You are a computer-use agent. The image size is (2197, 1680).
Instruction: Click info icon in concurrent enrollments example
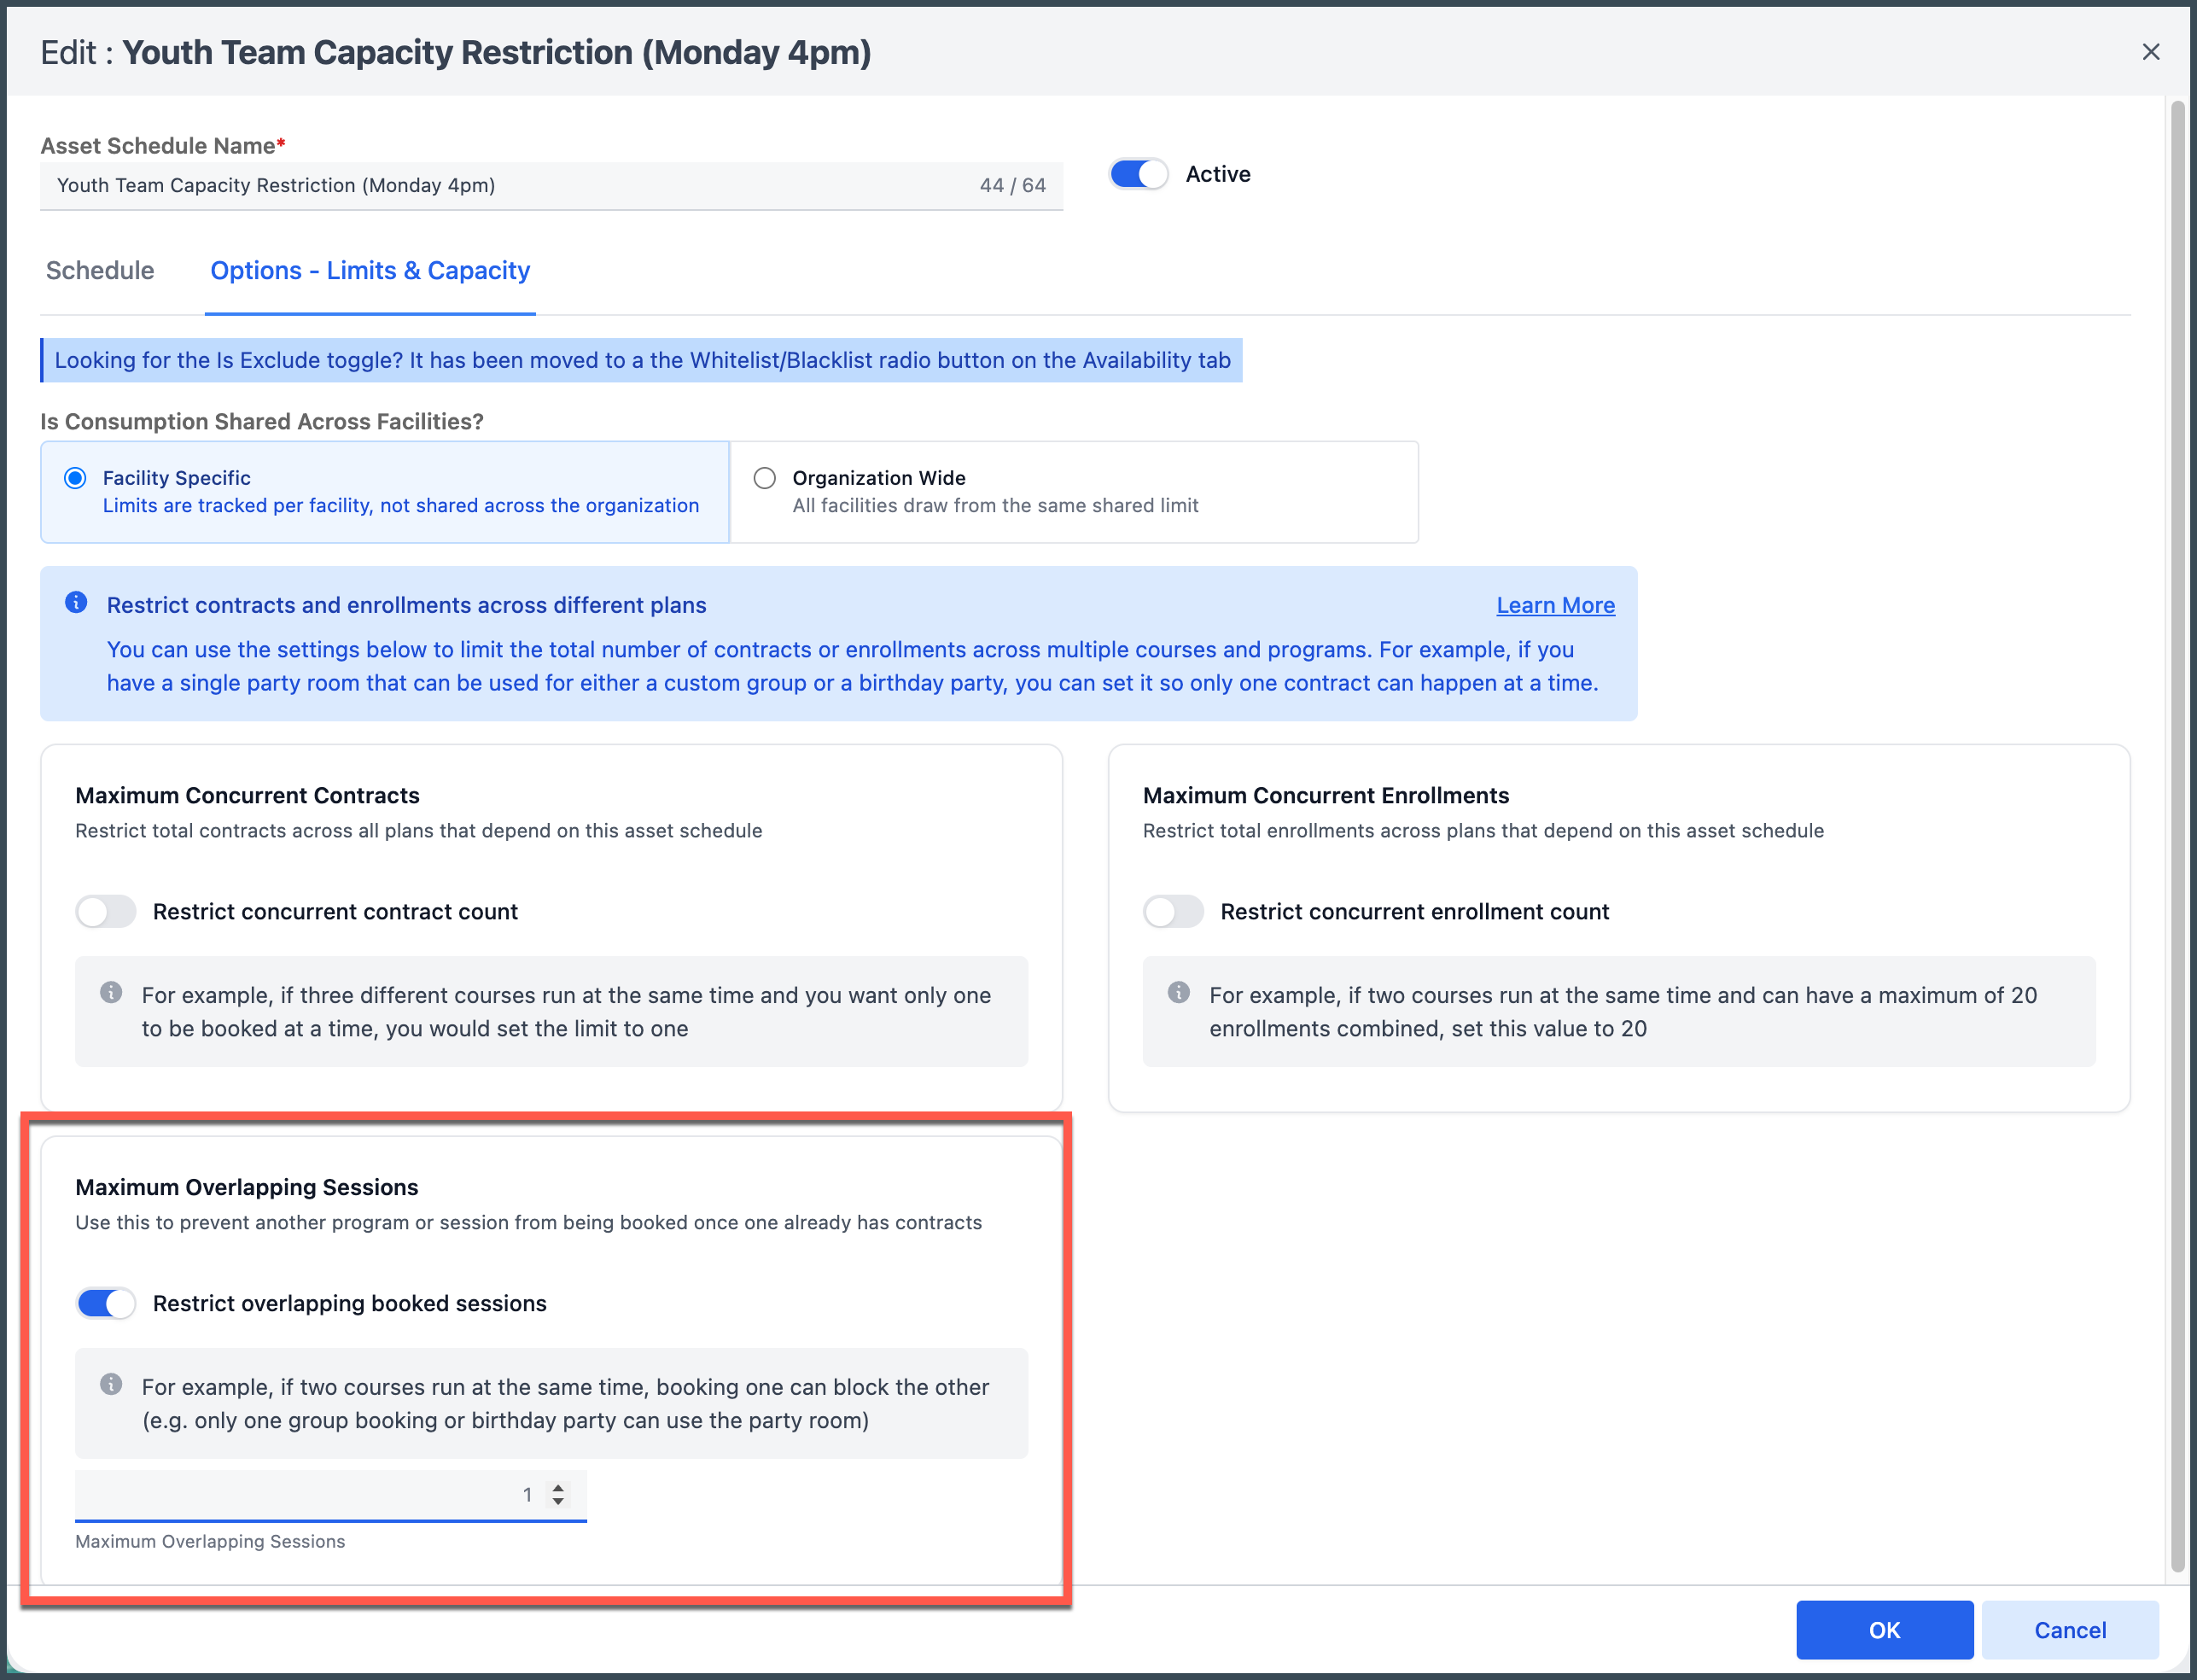click(x=1178, y=992)
